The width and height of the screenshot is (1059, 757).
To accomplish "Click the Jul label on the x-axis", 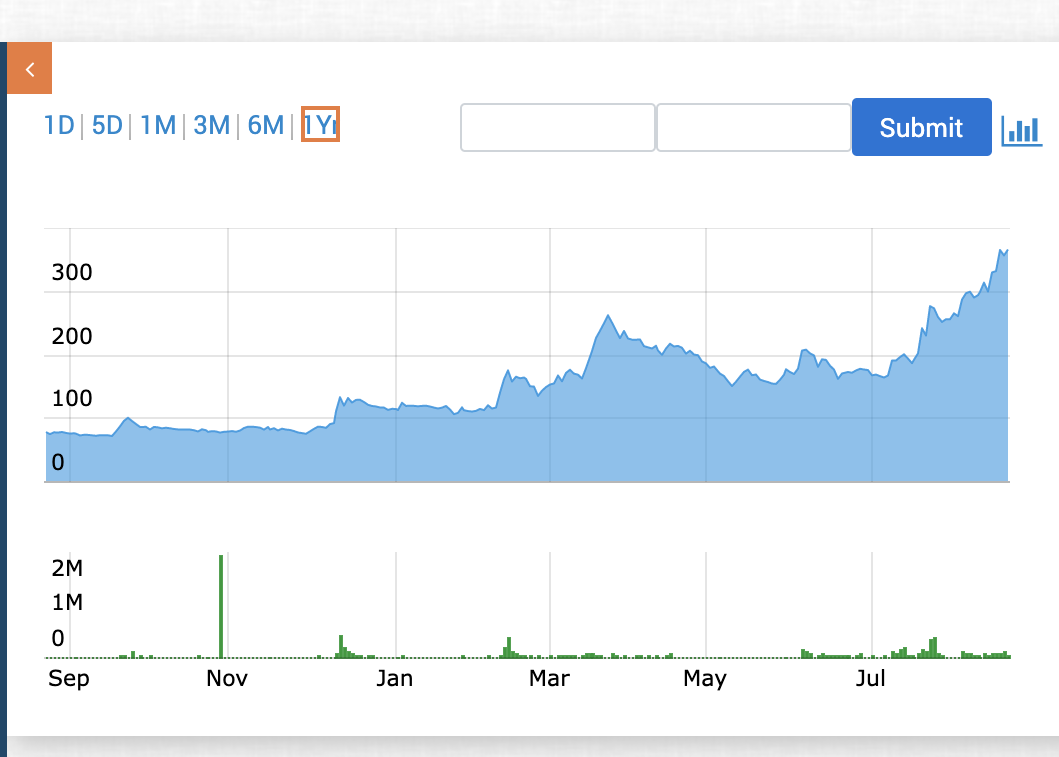I will click(871, 679).
